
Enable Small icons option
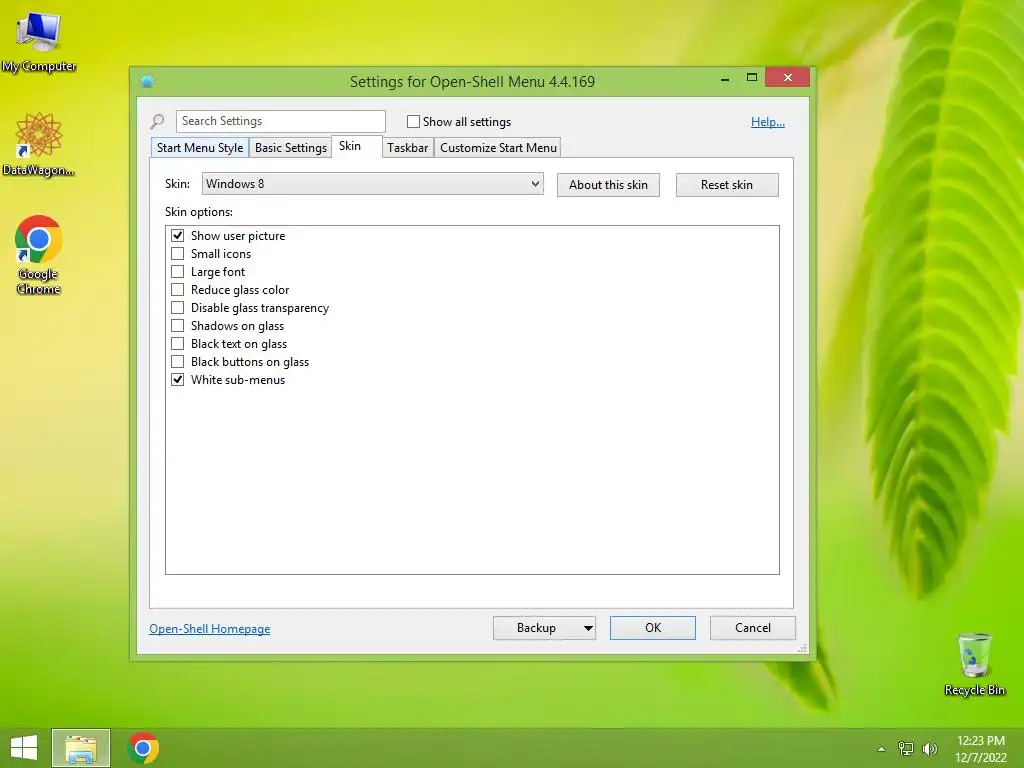pos(178,253)
